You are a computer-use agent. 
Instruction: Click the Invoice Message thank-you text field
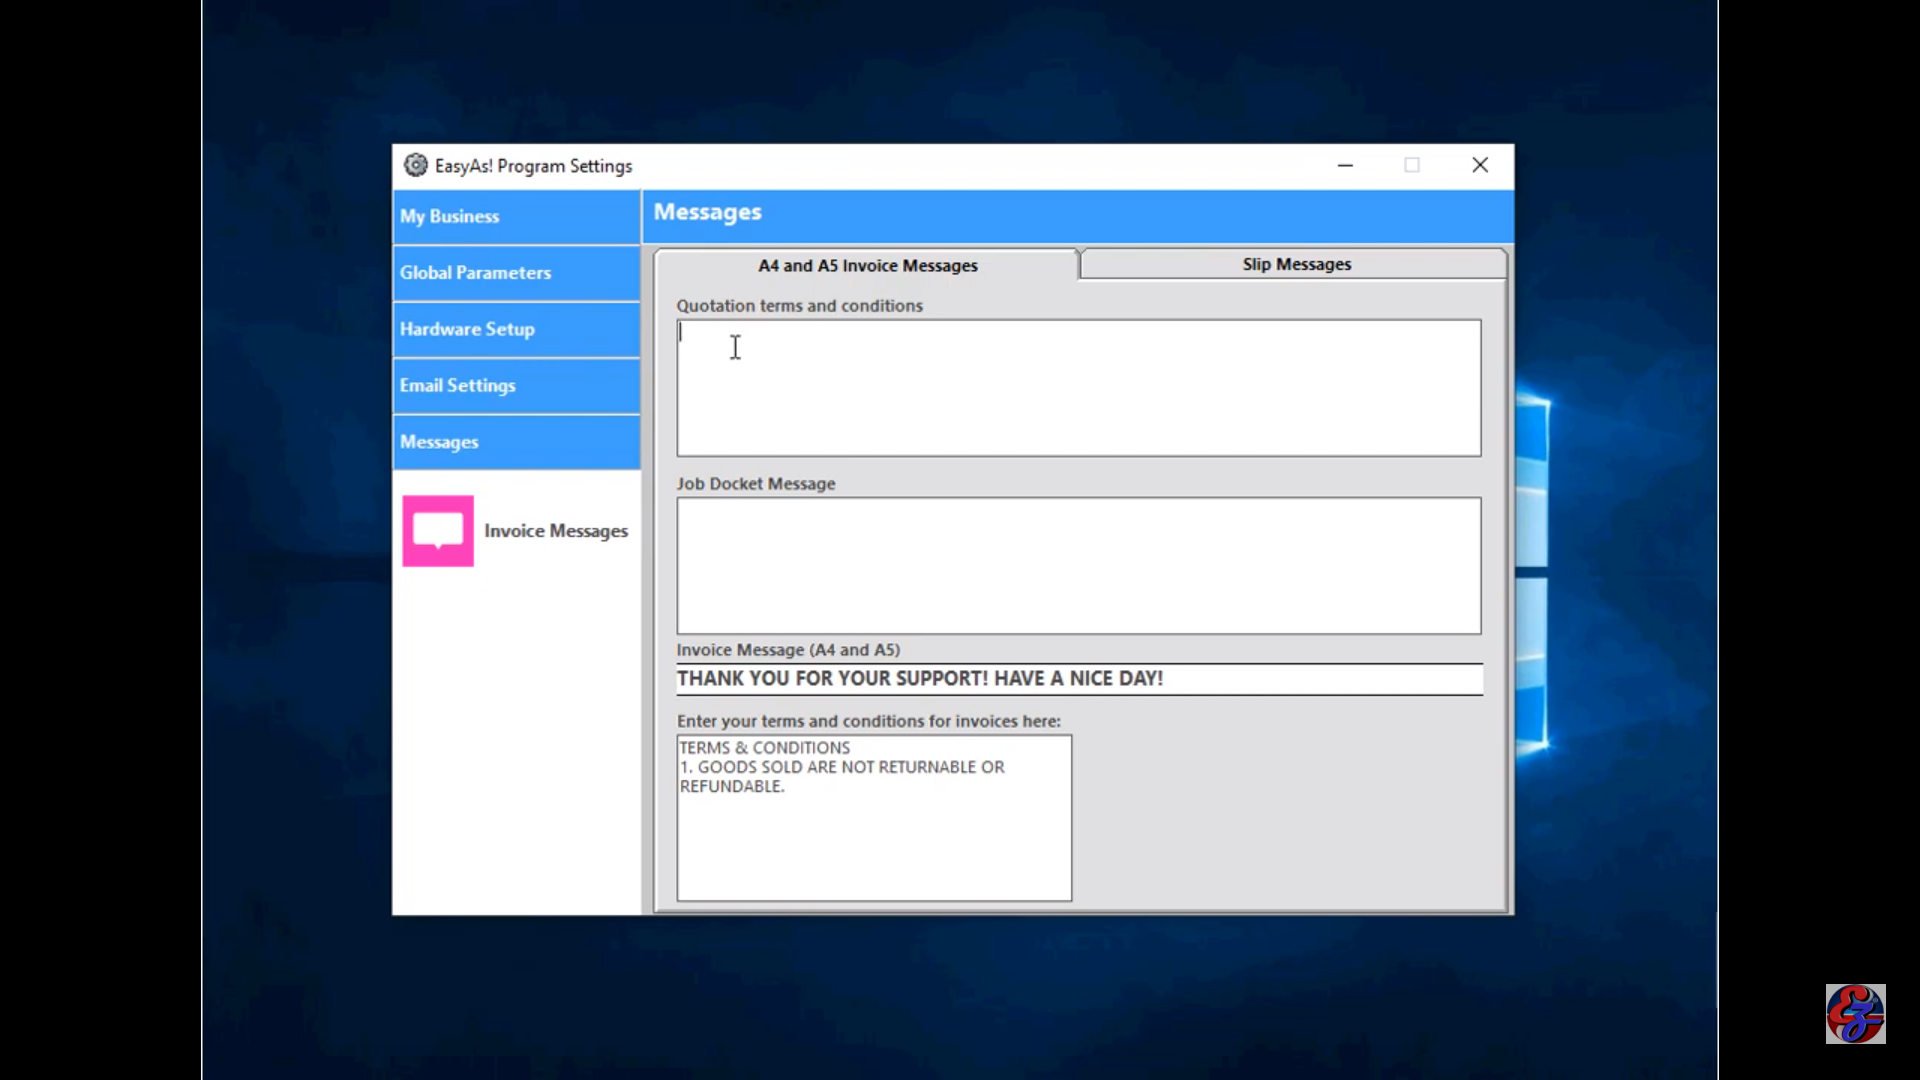[x=1078, y=679]
